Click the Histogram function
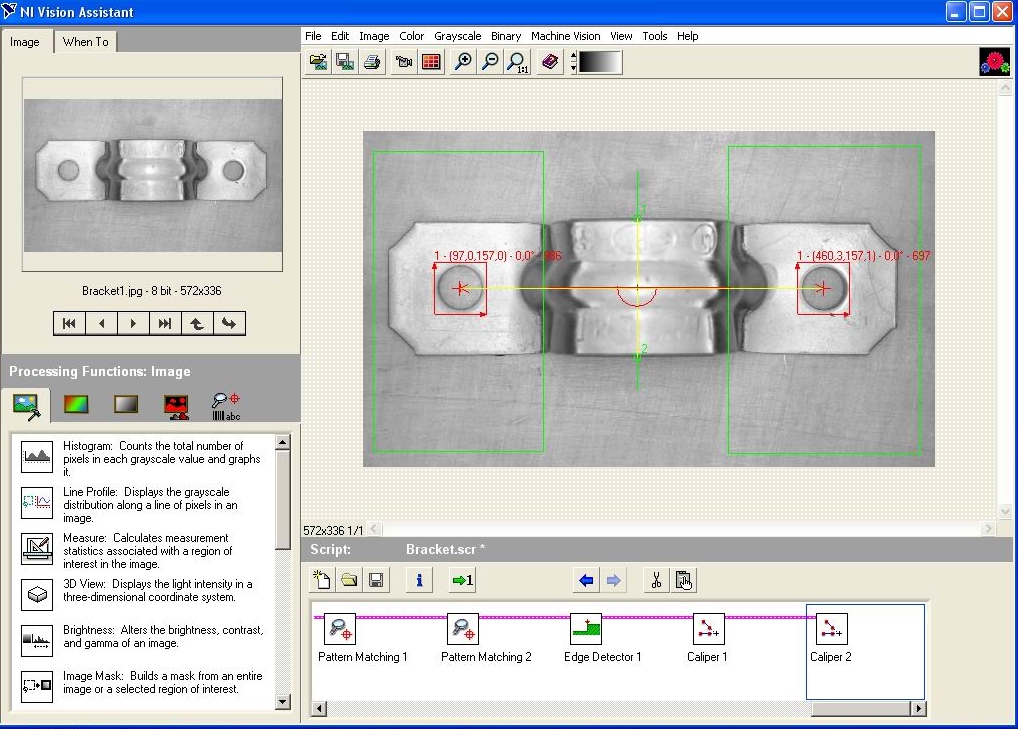The height and width of the screenshot is (729, 1018). tap(37, 456)
